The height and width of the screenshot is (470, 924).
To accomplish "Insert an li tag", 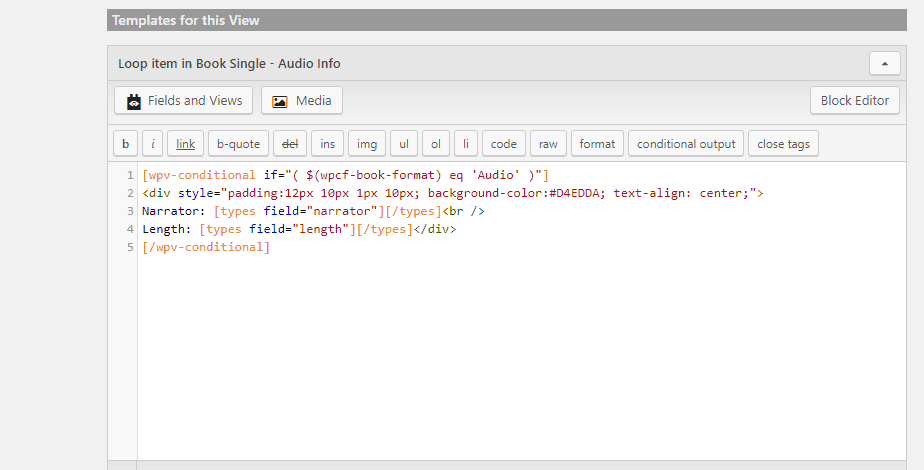I will pos(466,144).
